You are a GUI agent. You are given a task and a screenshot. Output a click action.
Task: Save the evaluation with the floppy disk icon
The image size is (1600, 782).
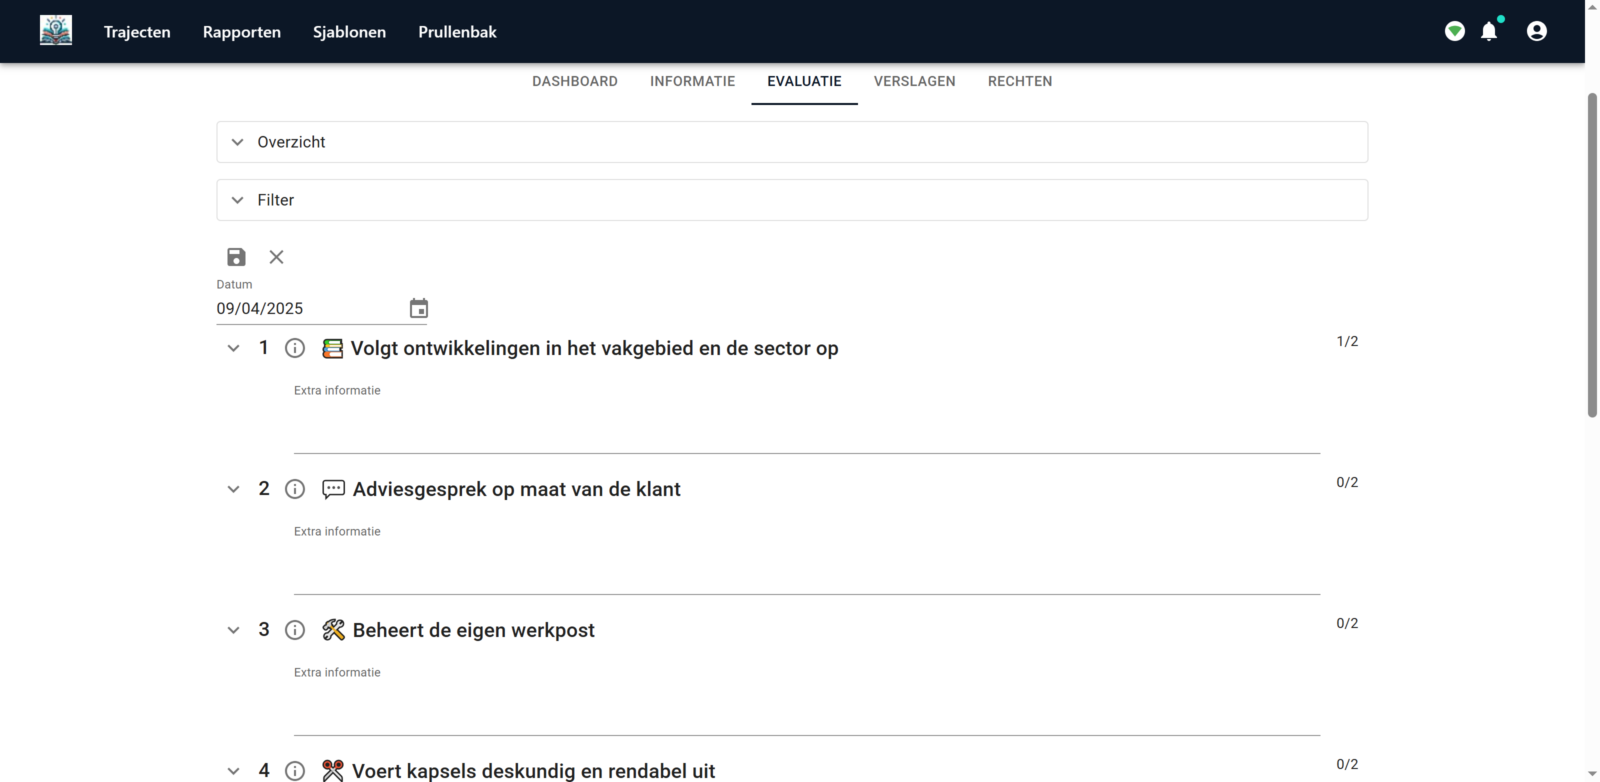(x=236, y=257)
